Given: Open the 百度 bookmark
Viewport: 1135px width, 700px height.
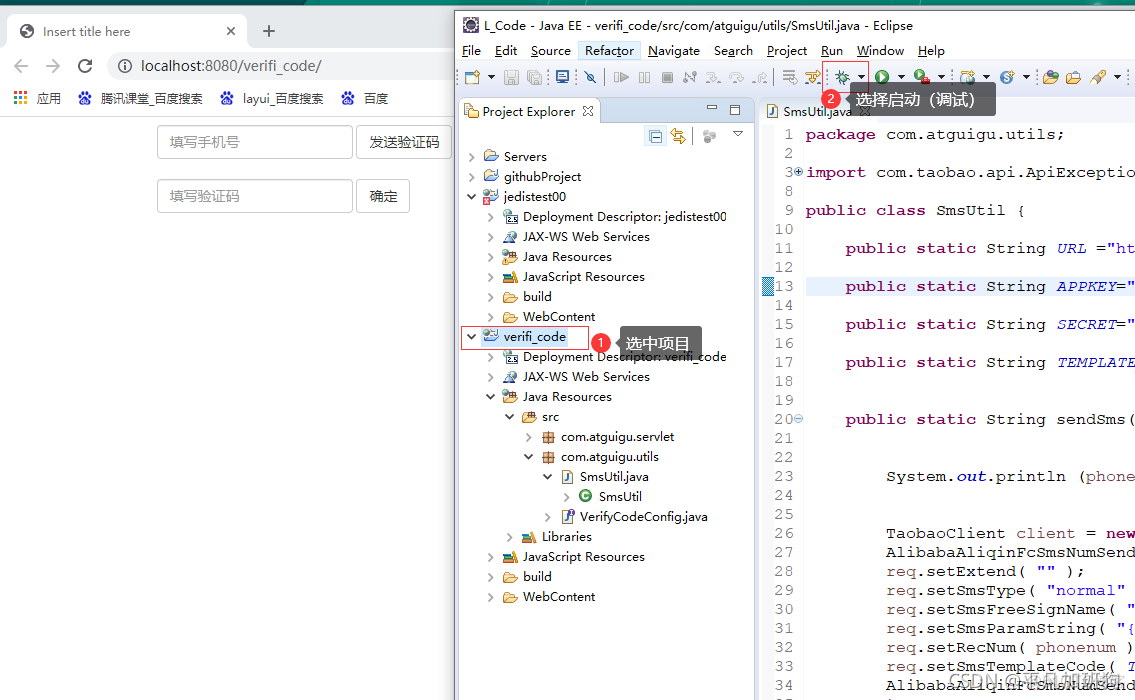Looking at the screenshot, I should [x=365, y=98].
